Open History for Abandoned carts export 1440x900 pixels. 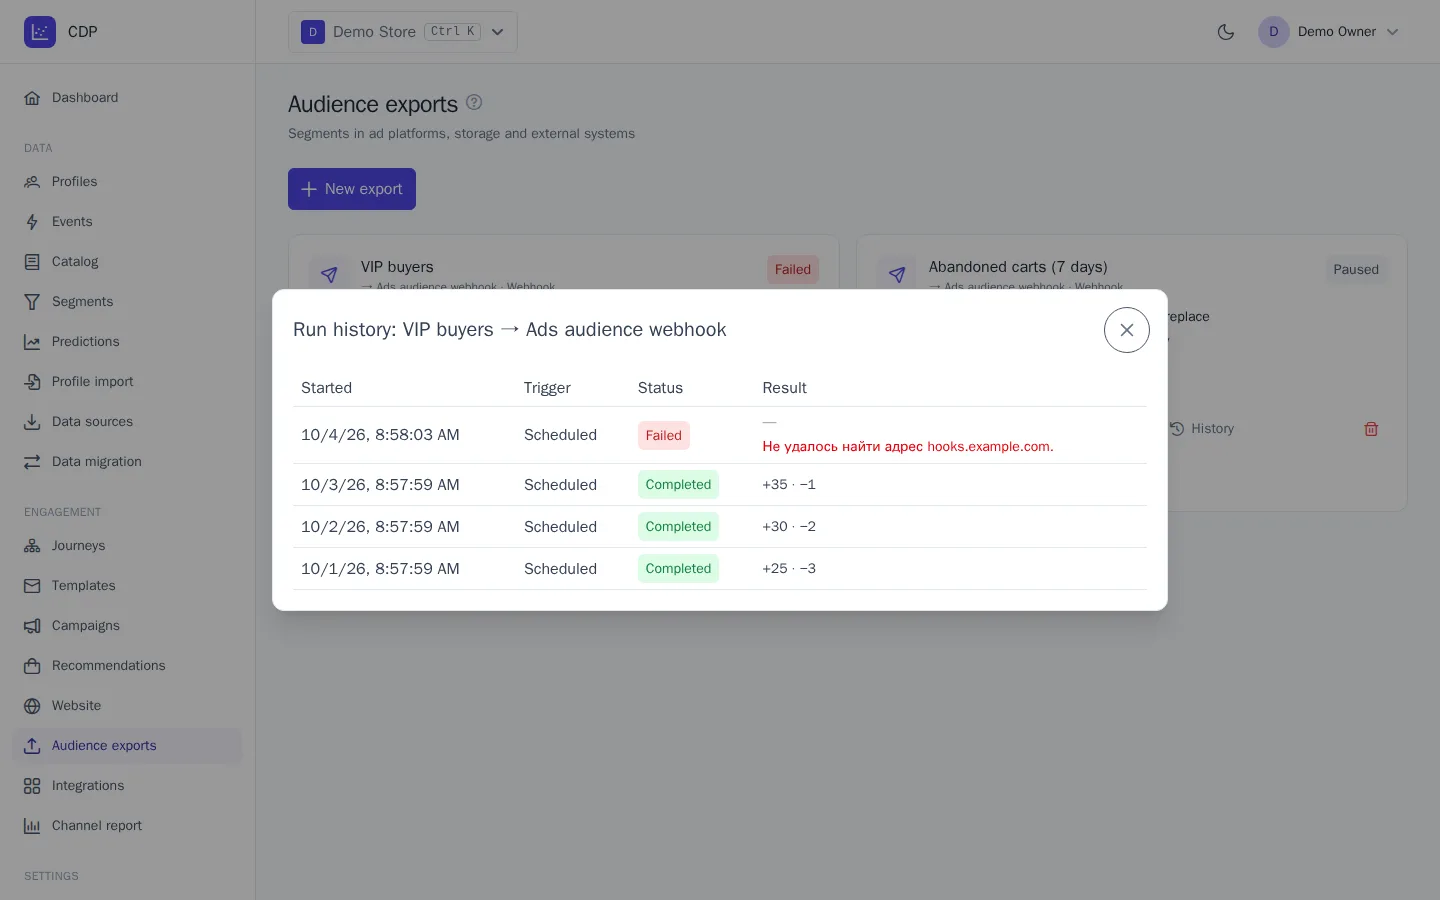pos(1202,429)
